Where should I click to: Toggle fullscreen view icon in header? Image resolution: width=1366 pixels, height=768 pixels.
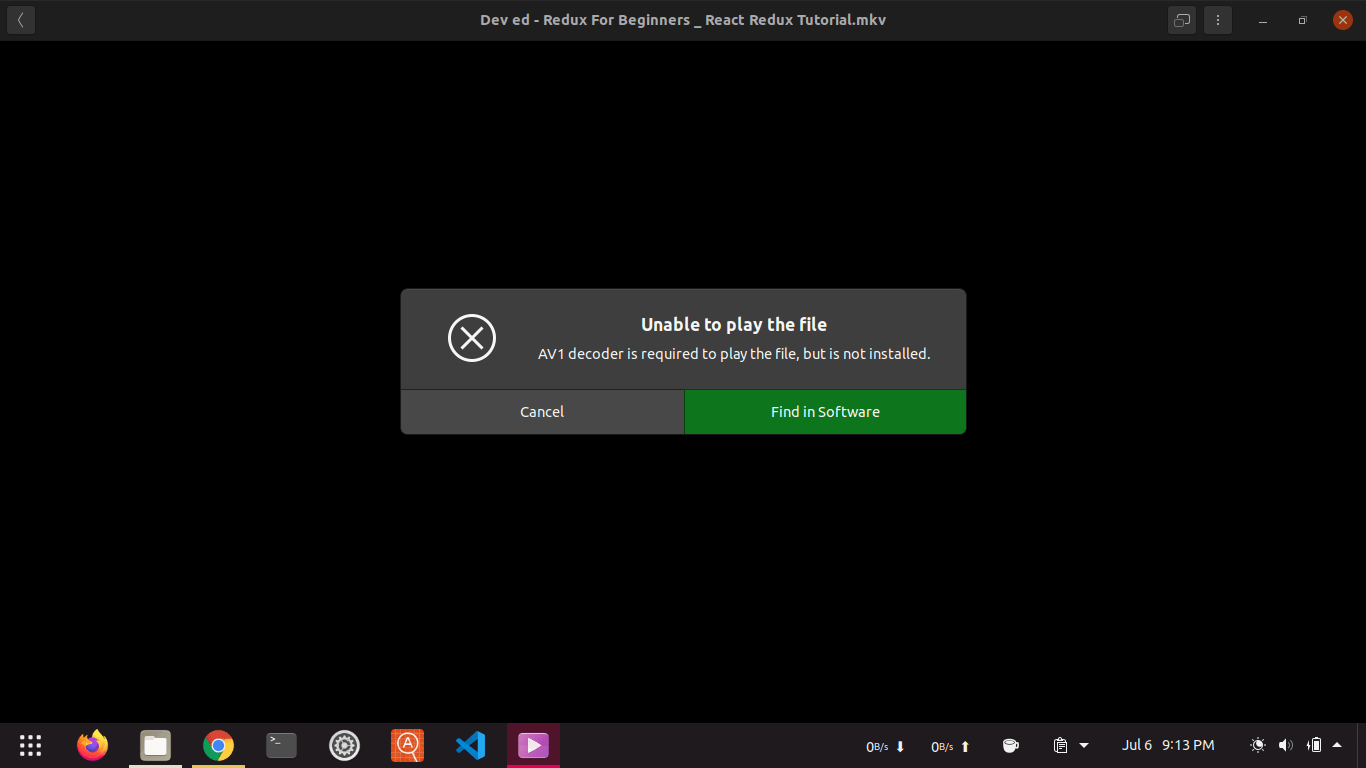point(1182,20)
